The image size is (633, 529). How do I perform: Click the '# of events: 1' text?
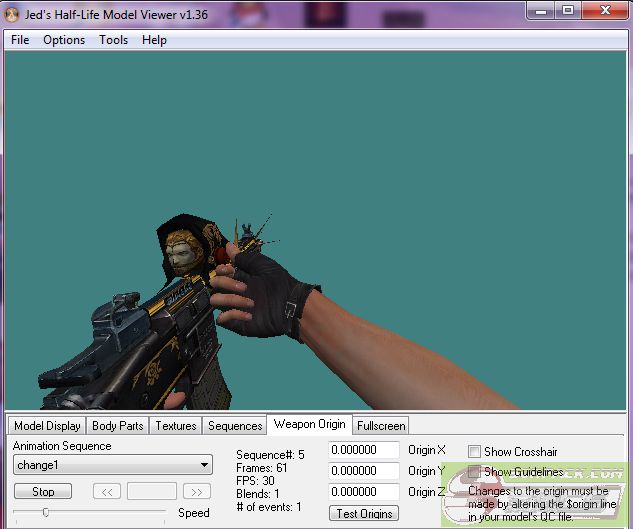coord(269,507)
